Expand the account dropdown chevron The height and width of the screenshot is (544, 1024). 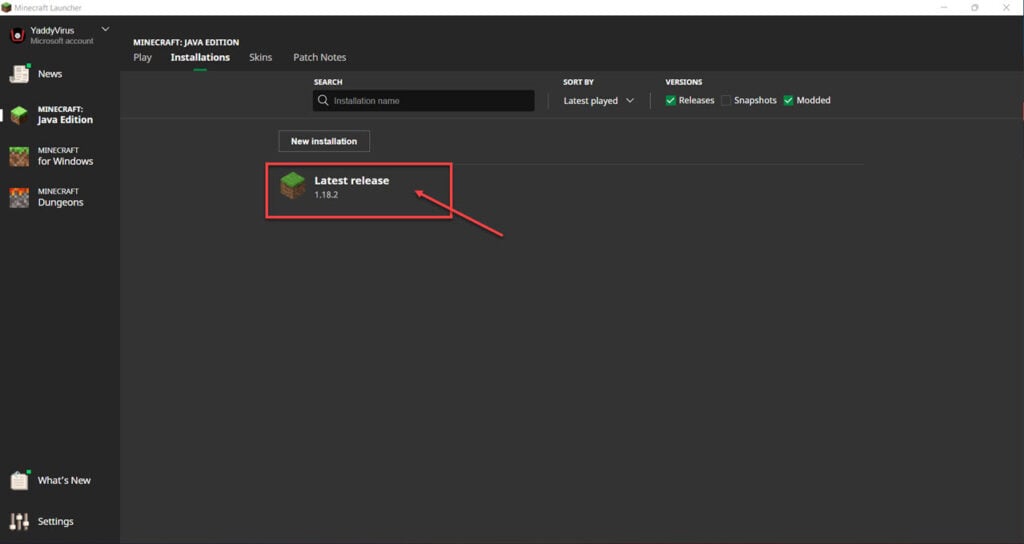[x=105, y=29]
